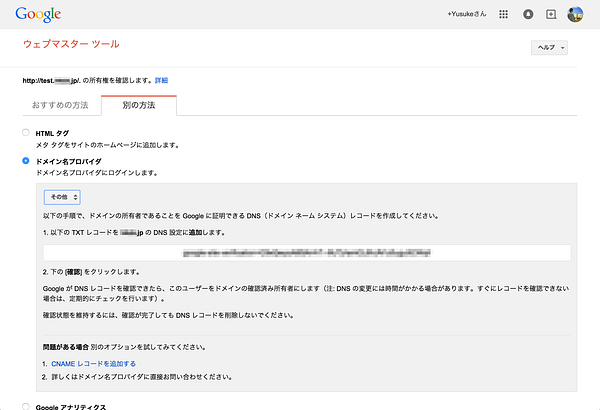Click the 詳細 link

161,80
